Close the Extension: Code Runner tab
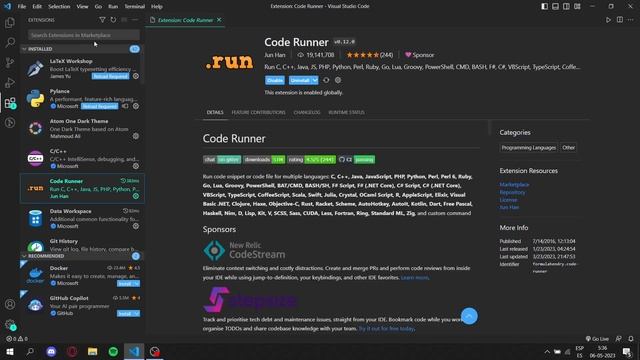Viewport: 640px width, 360px height. (219, 20)
